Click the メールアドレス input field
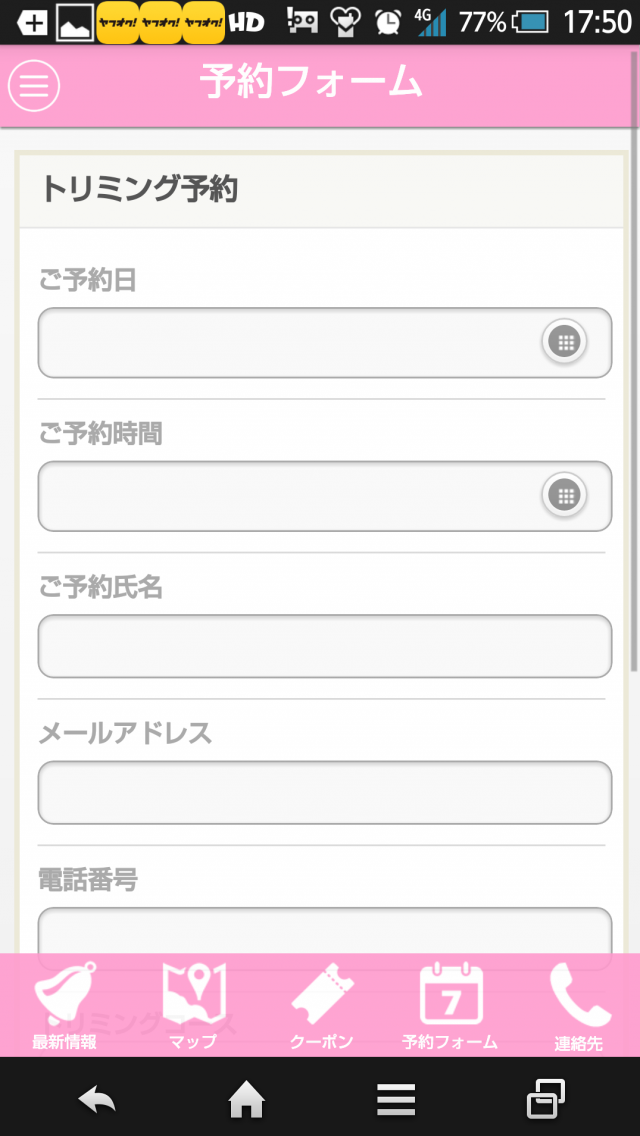640x1136 pixels. coord(325,793)
